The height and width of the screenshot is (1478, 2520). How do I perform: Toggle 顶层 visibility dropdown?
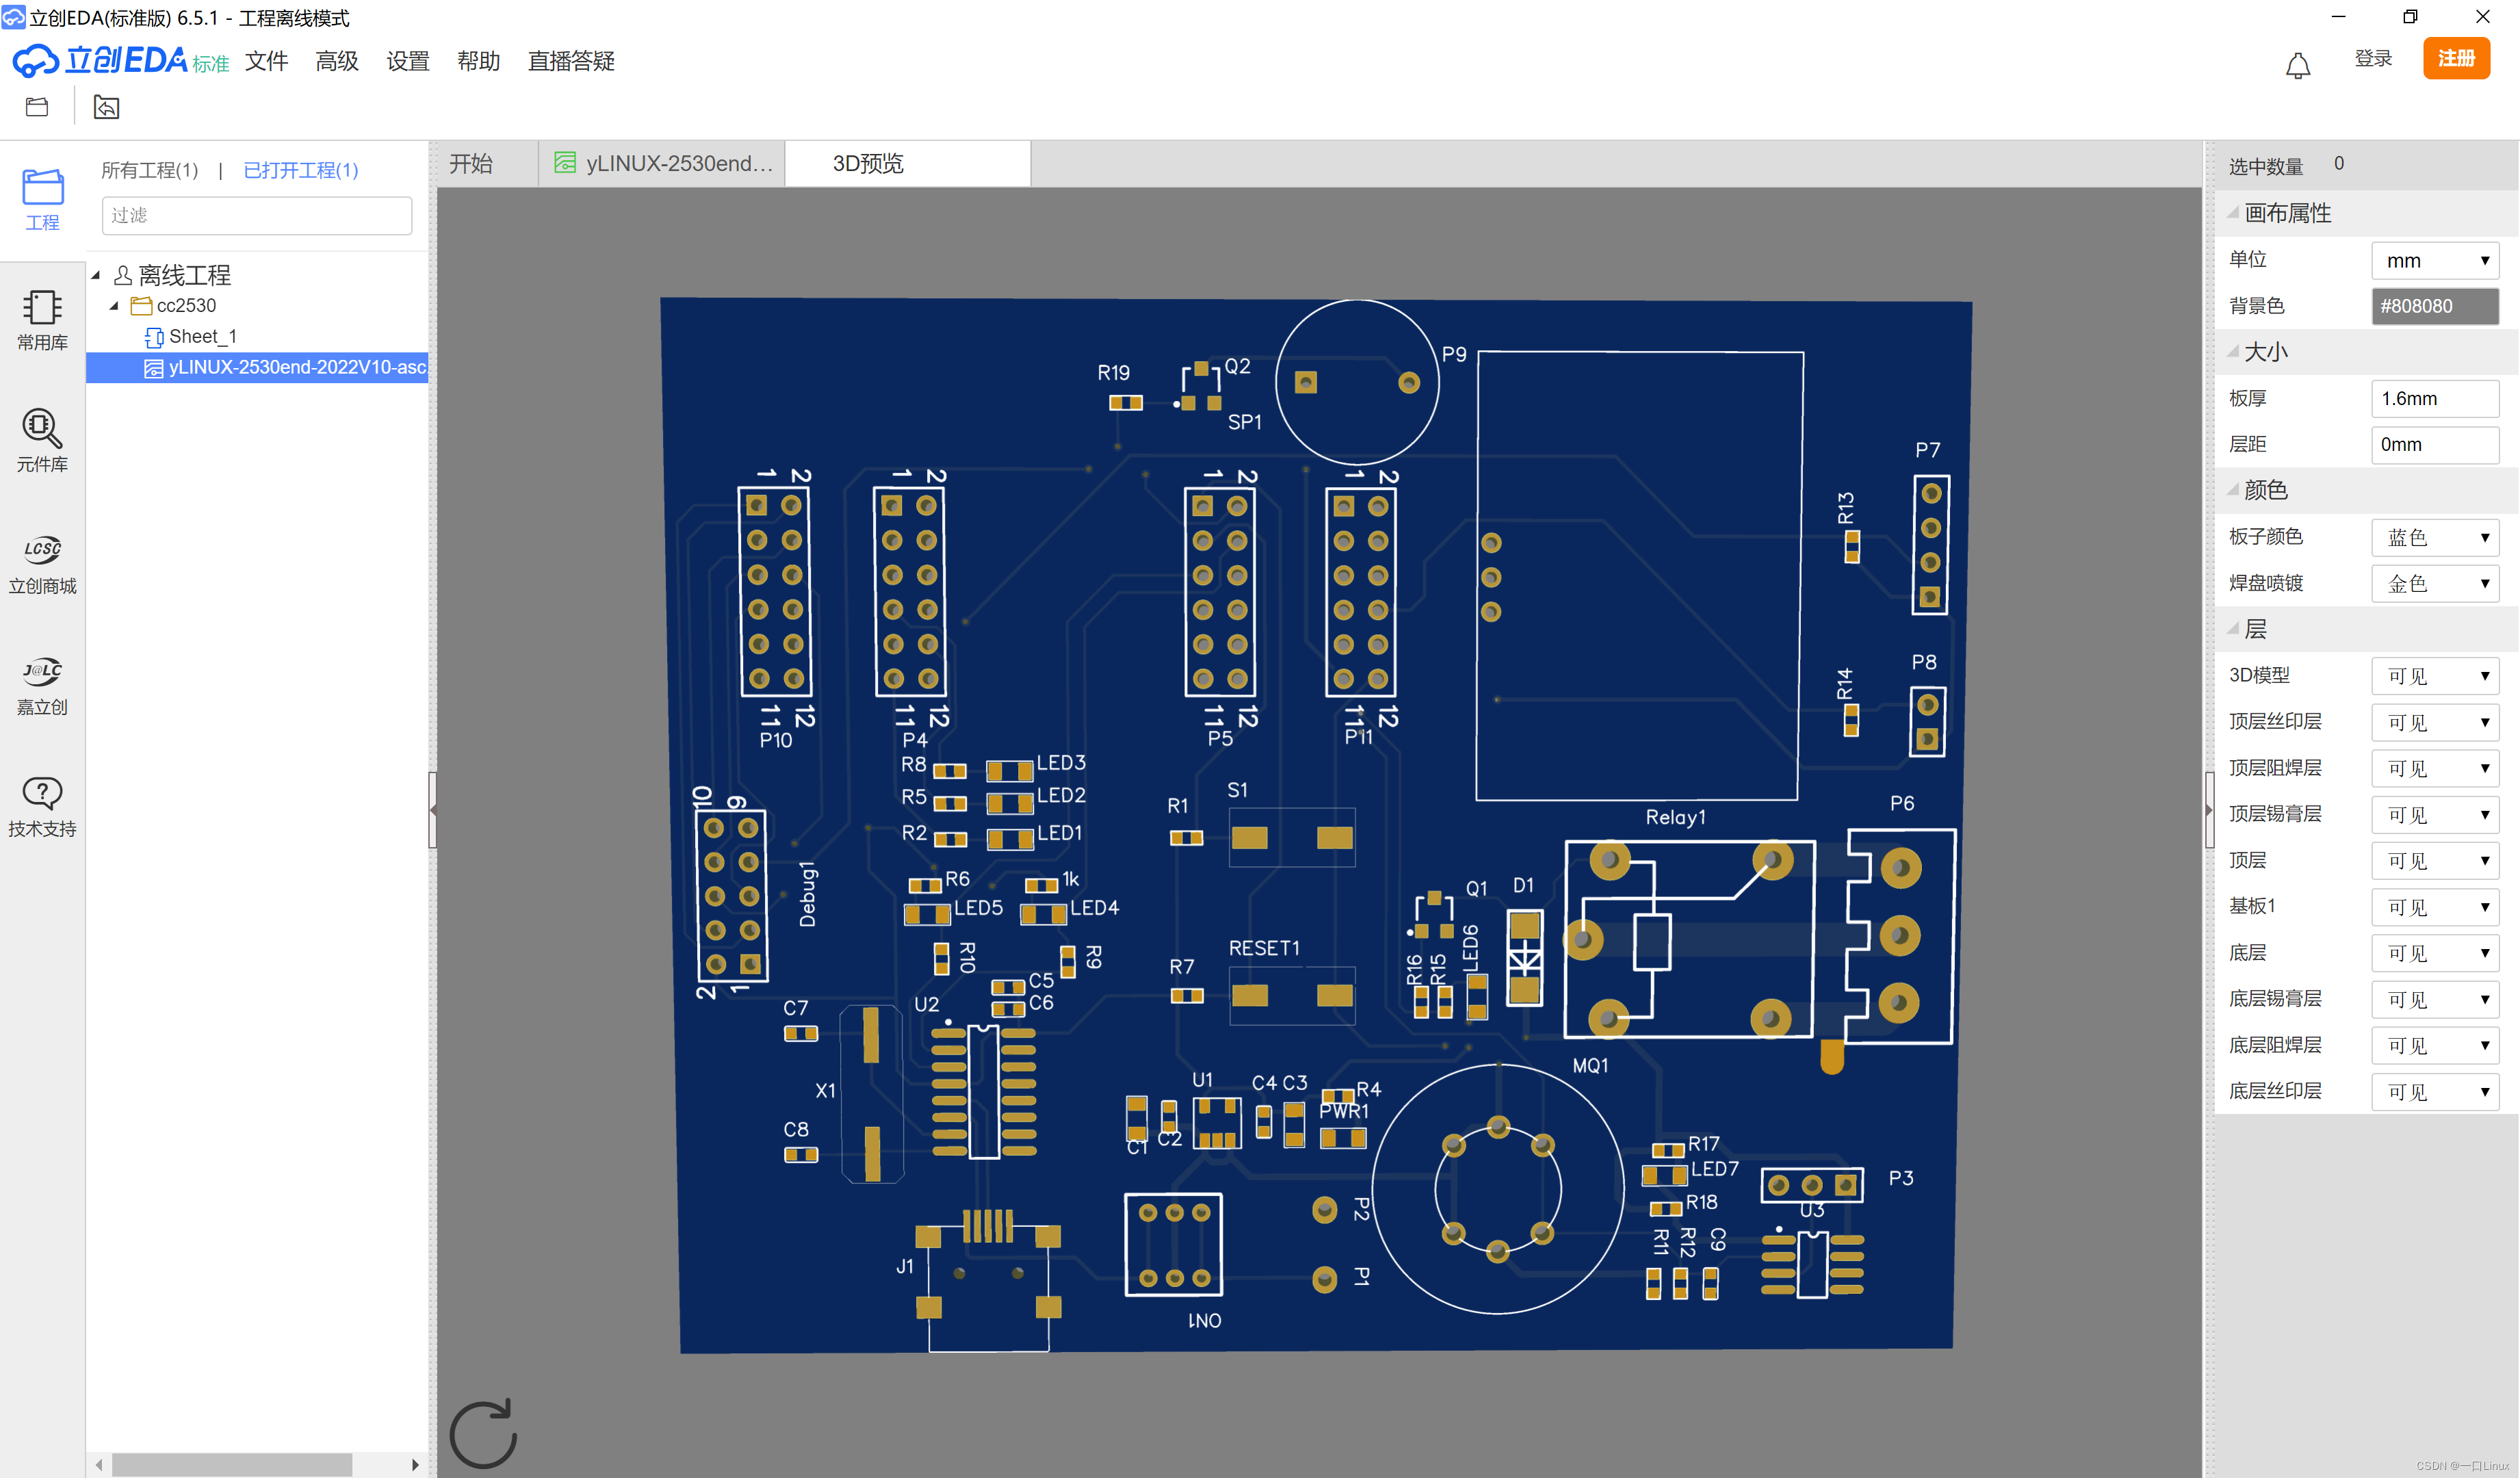coord(2435,861)
